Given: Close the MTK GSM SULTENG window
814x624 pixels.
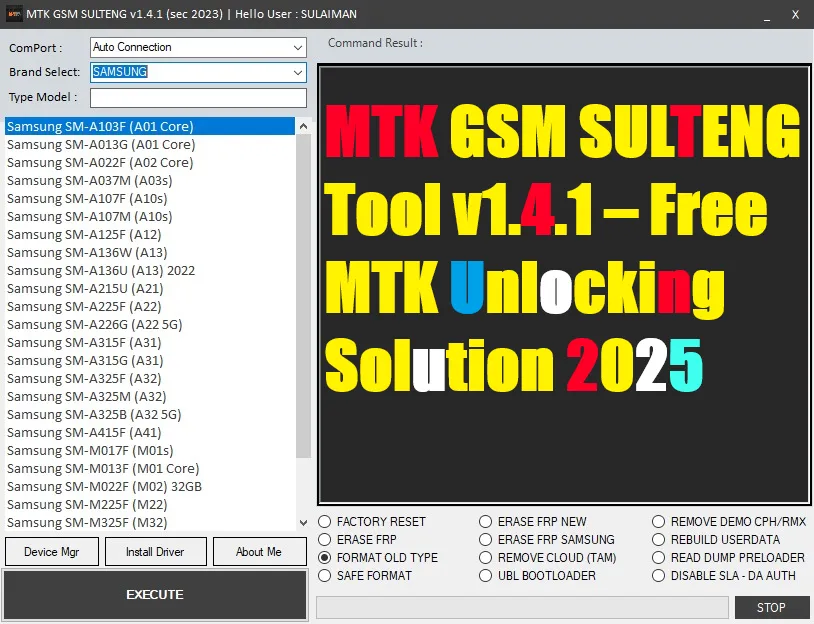Looking at the screenshot, I should pyautogui.click(x=795, y=15).
